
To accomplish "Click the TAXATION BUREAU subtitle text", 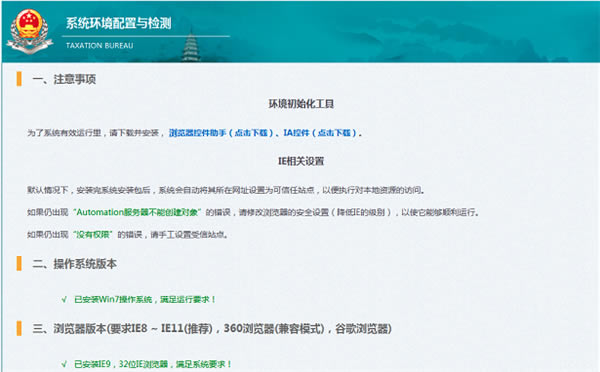I will pyautogui.click(x=99, y=46).
